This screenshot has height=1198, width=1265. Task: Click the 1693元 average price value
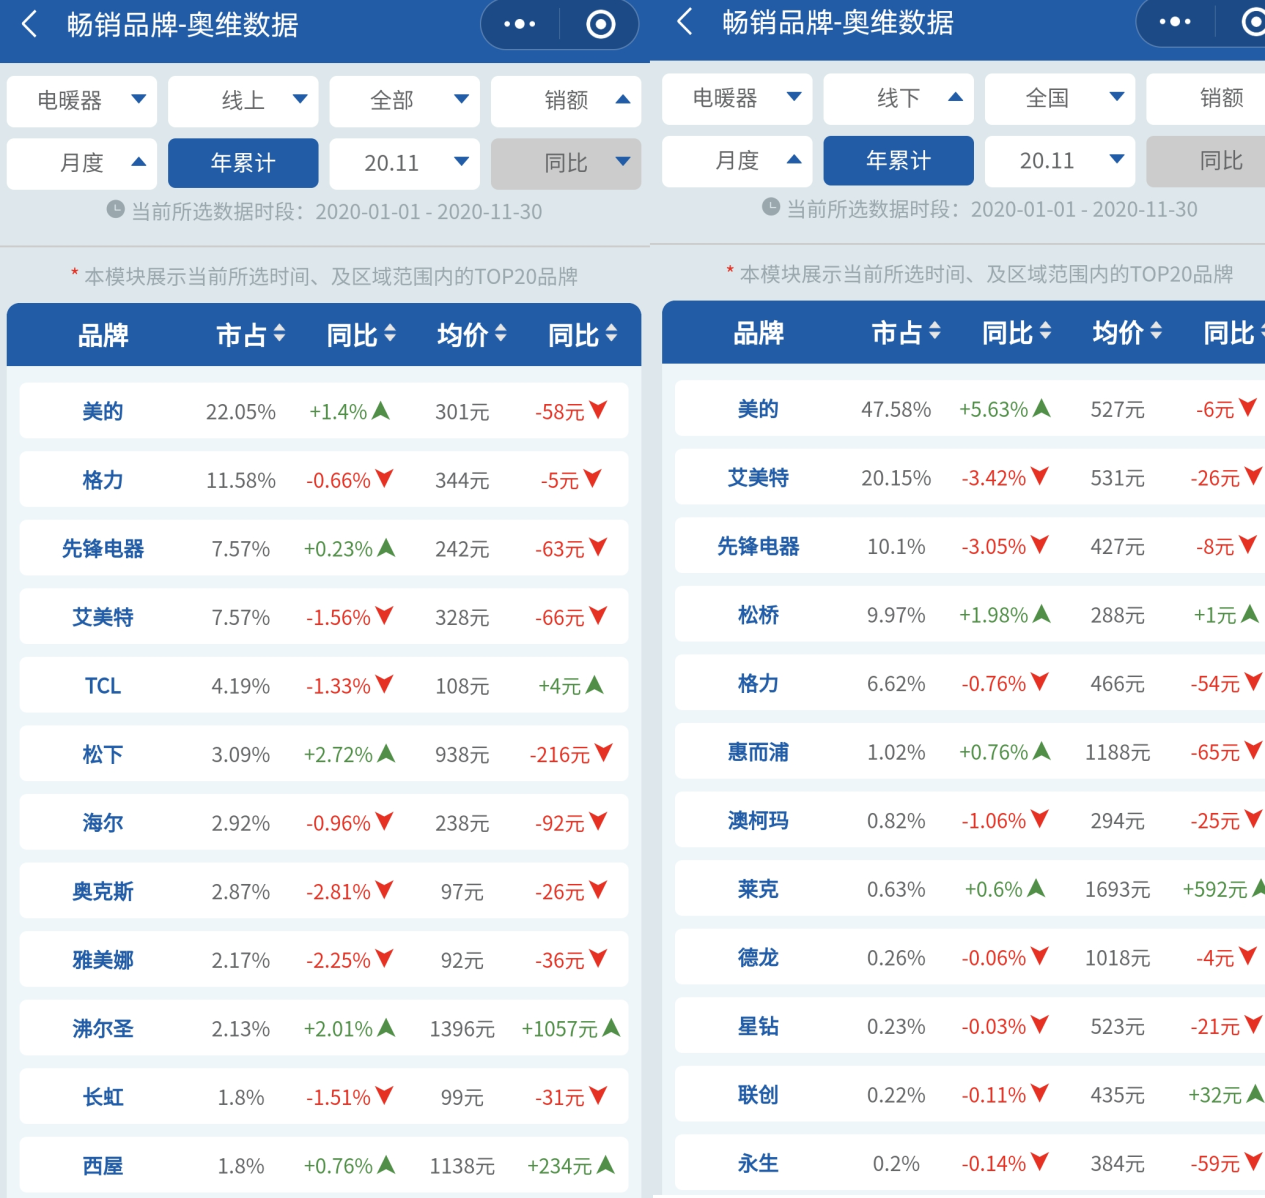(1117, 890)
